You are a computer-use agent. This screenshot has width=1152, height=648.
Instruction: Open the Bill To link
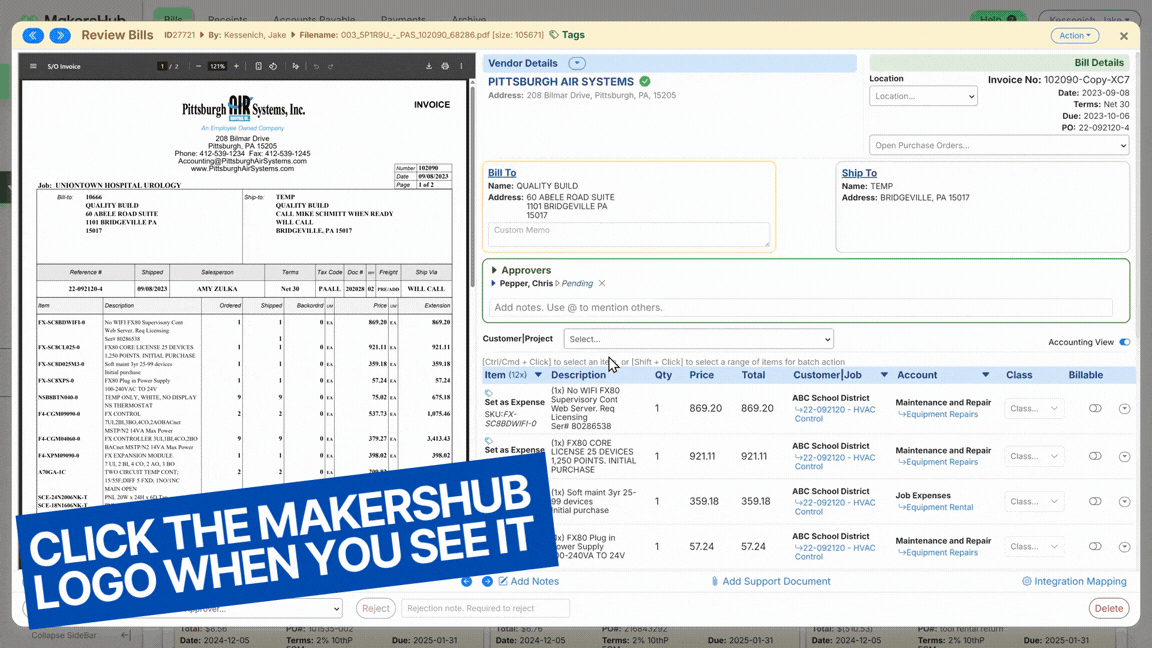(x=502, y=173)
